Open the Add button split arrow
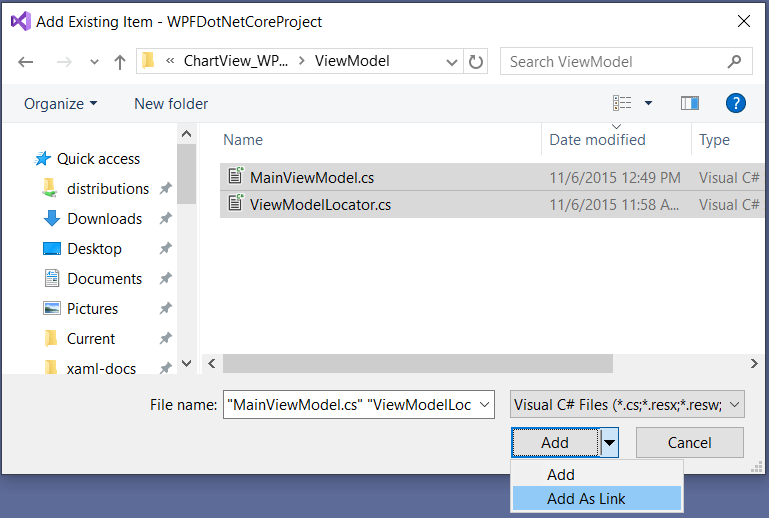The image size is (769, 518). (609, 442)
